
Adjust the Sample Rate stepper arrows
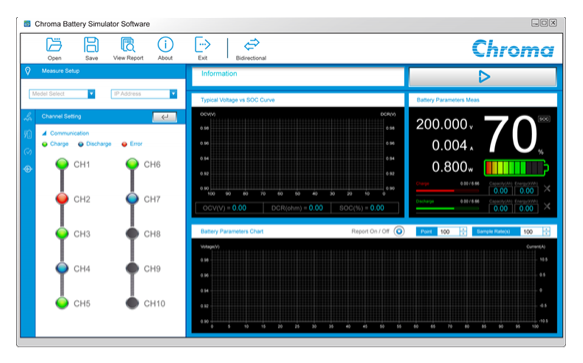pos(546,232)
